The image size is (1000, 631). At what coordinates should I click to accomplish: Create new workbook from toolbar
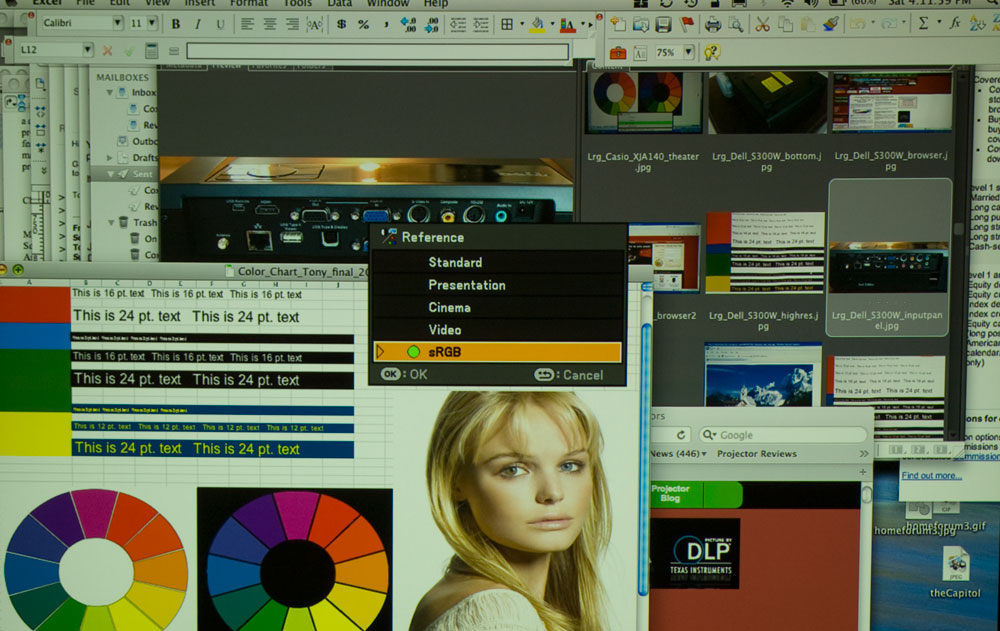[618, 24]
